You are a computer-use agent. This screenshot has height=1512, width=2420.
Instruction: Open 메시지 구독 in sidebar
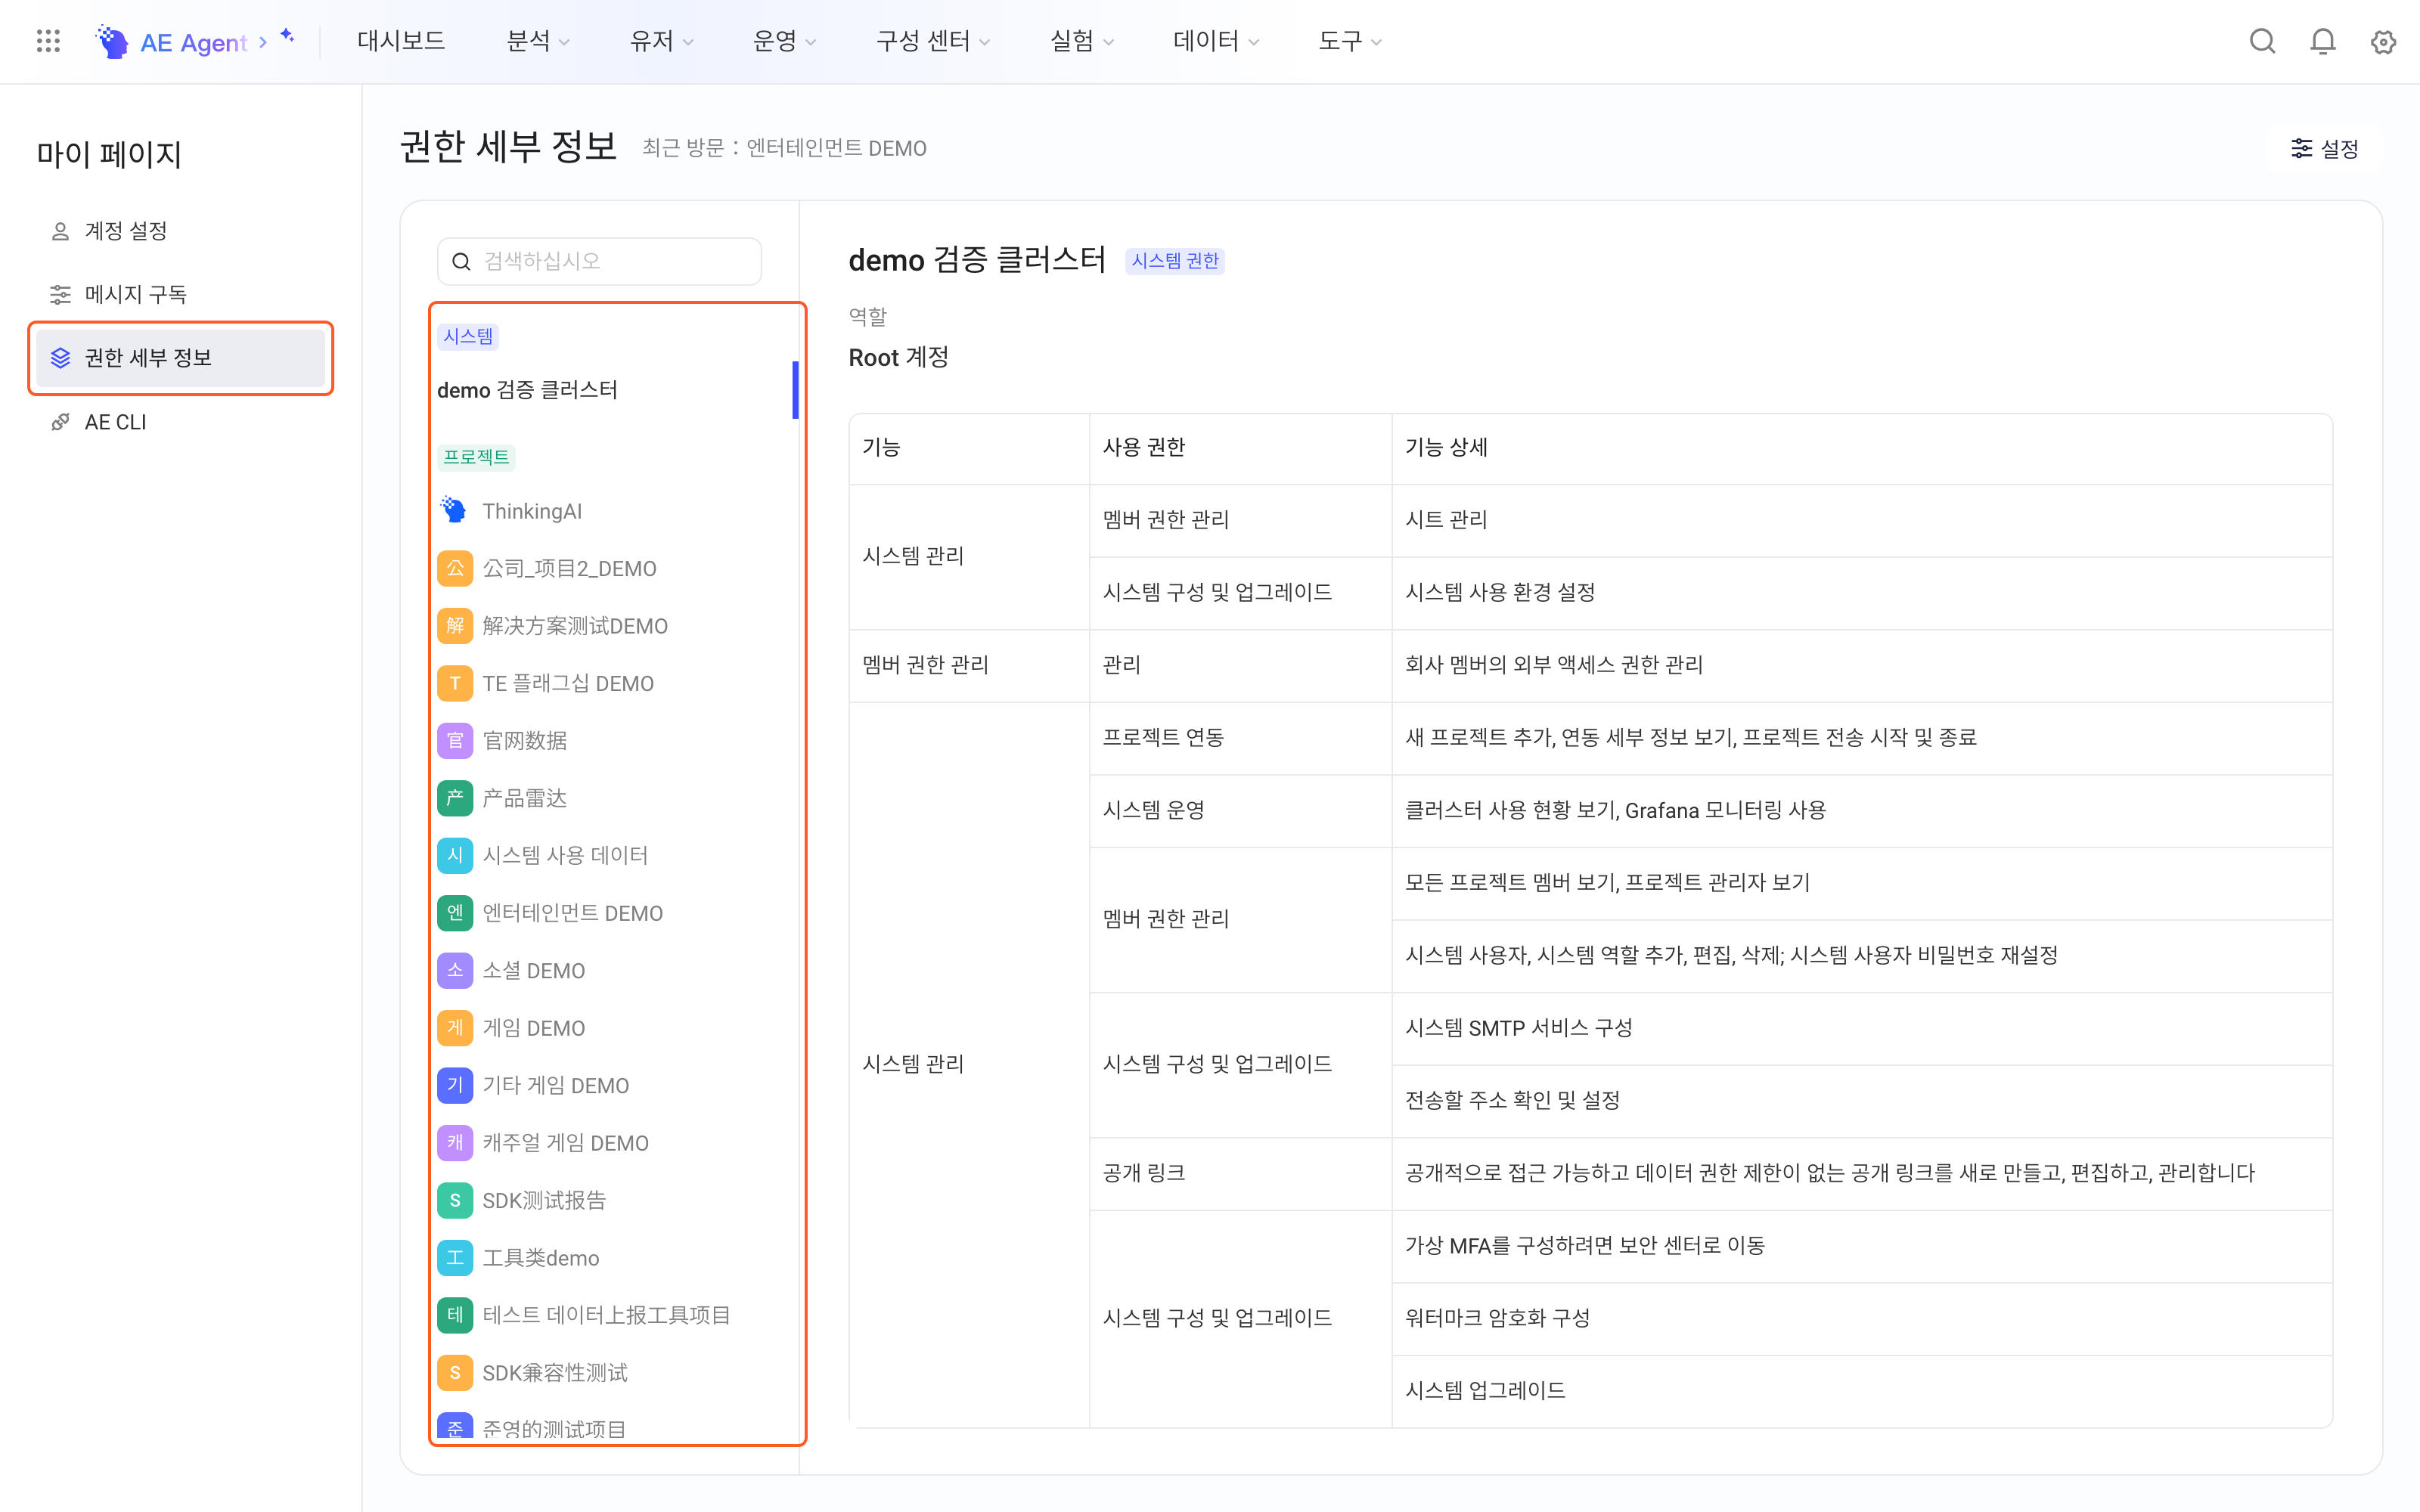click(180, 294)
